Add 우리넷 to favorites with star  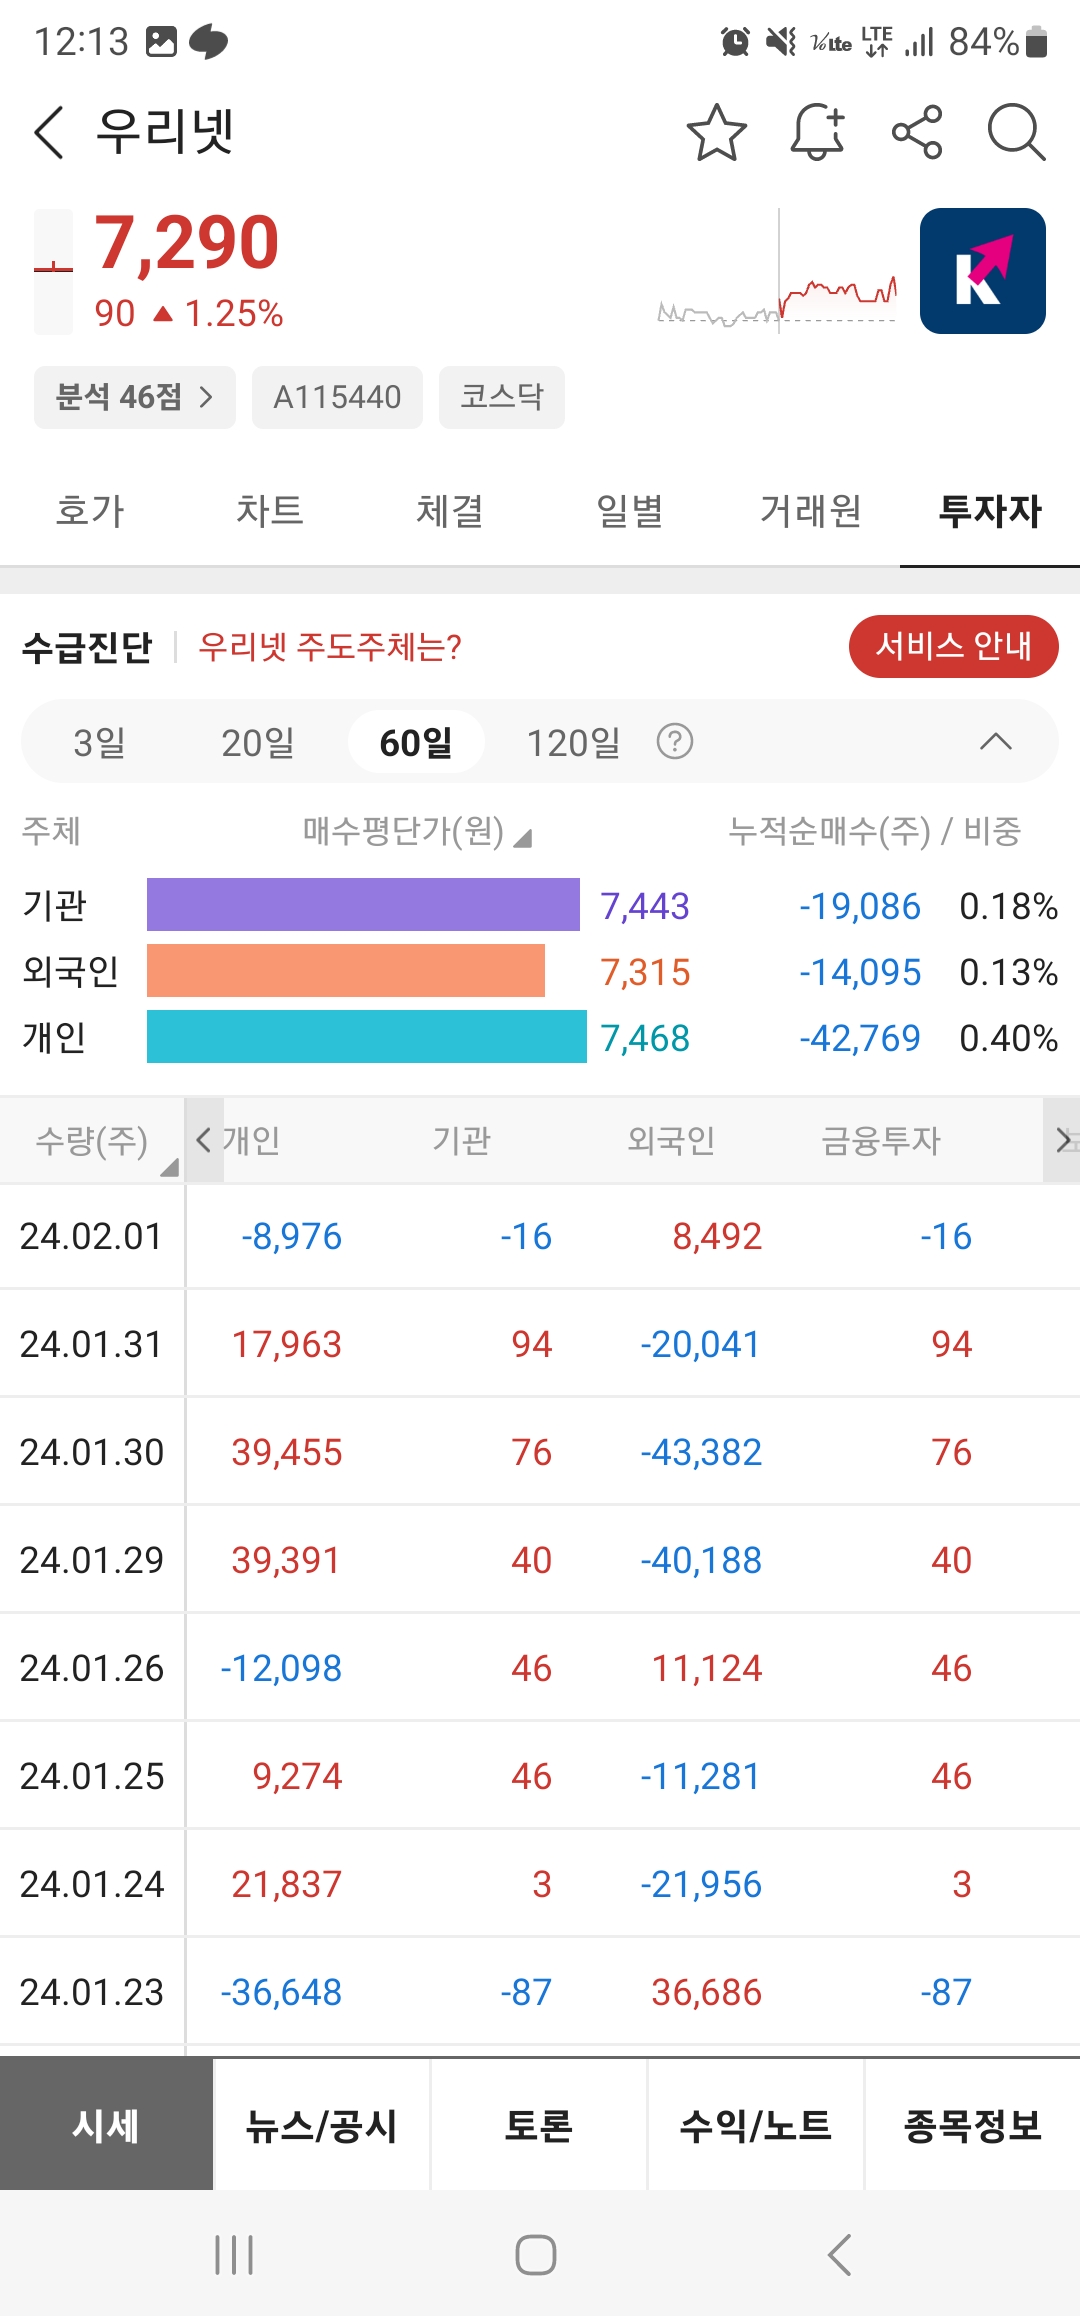pyautogui.click(x=717, y=132)
